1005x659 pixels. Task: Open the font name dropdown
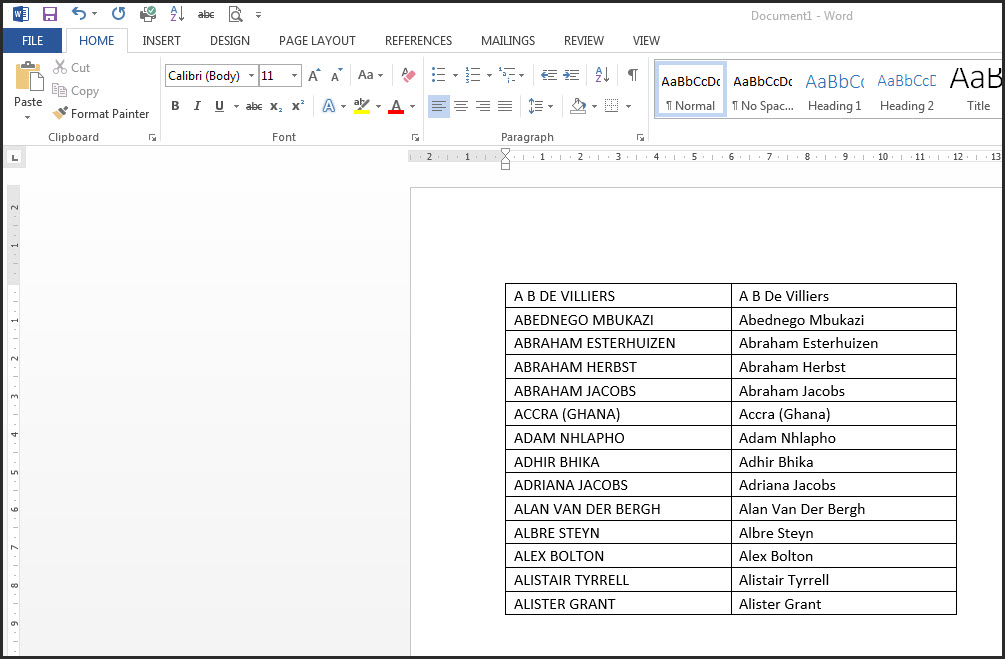pos(251,76)
